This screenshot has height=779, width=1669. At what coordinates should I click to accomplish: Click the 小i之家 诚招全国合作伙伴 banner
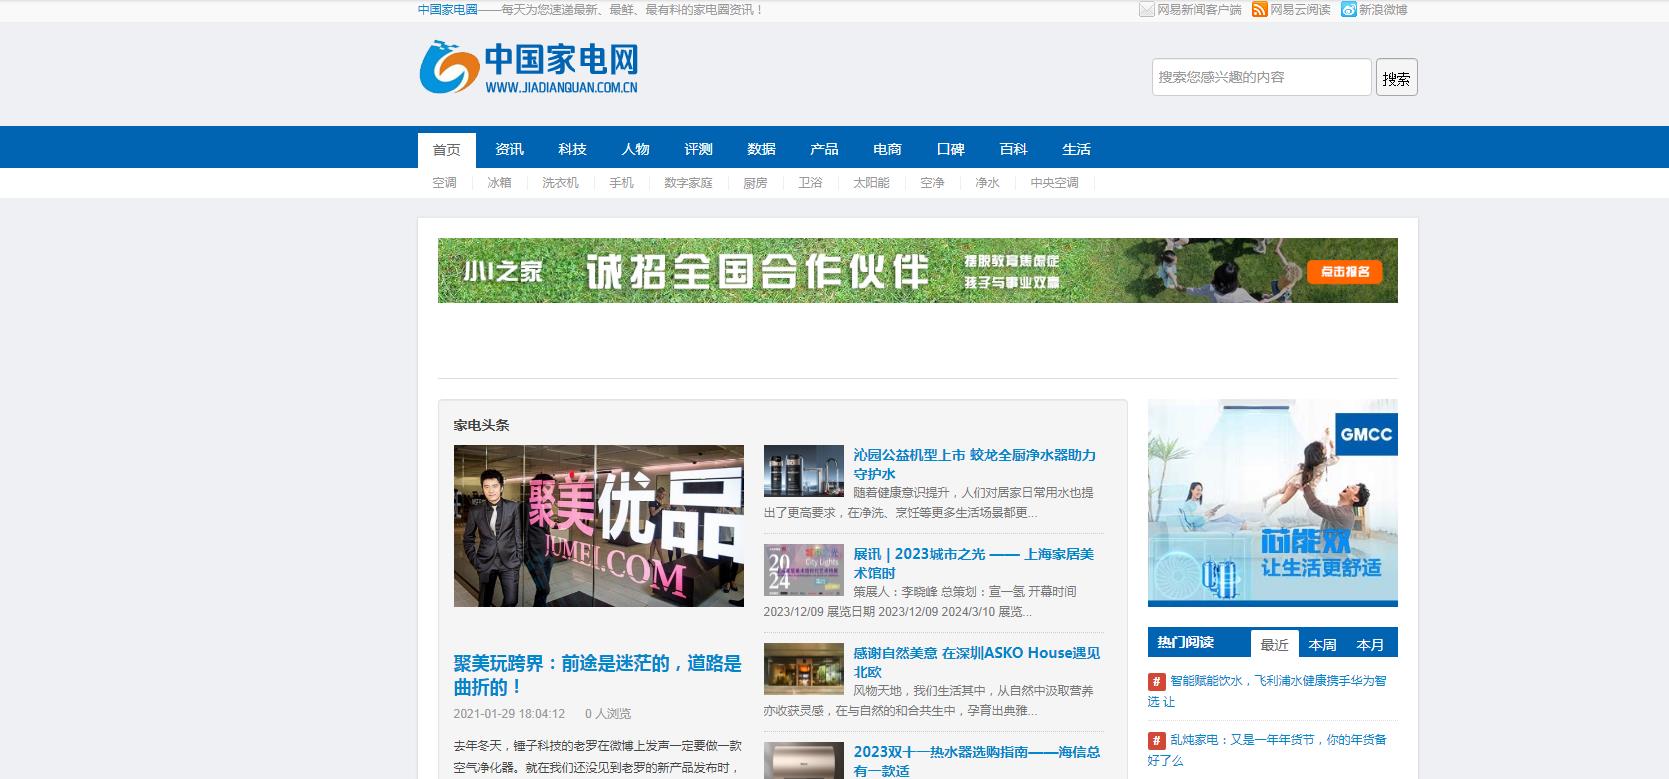(917, 270)
